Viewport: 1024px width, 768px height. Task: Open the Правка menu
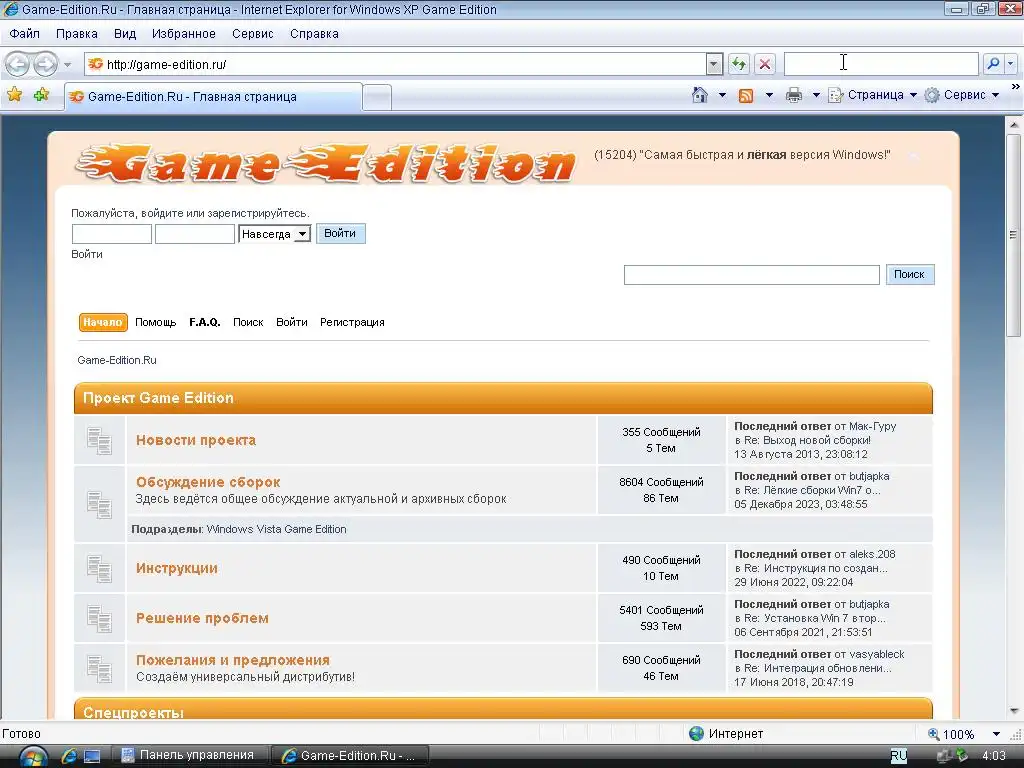(x=76, y=34)
